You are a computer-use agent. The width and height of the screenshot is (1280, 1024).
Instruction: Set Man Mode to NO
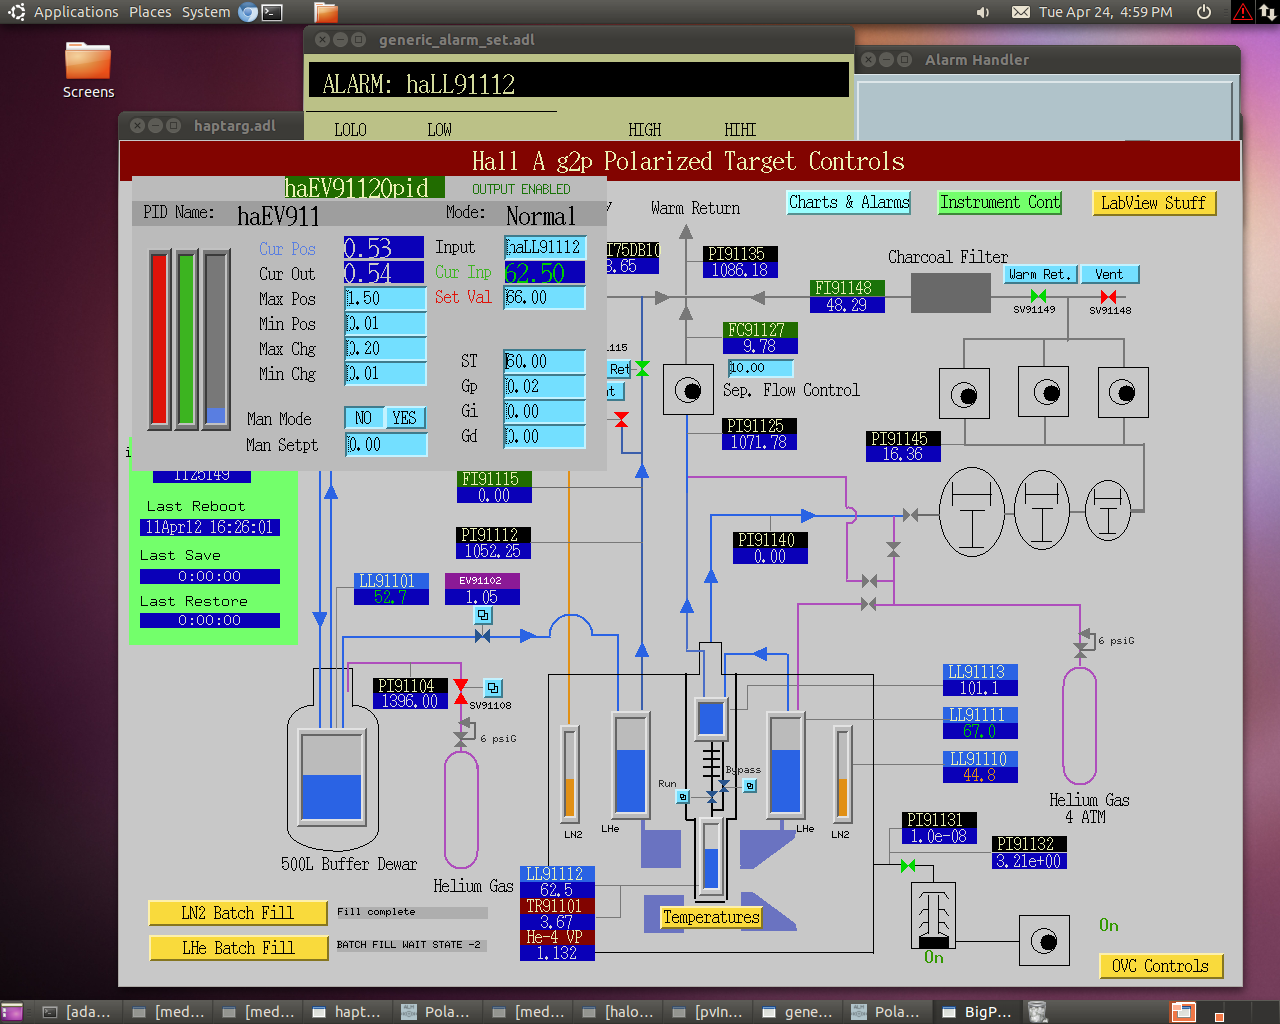(x=363, y=418)
